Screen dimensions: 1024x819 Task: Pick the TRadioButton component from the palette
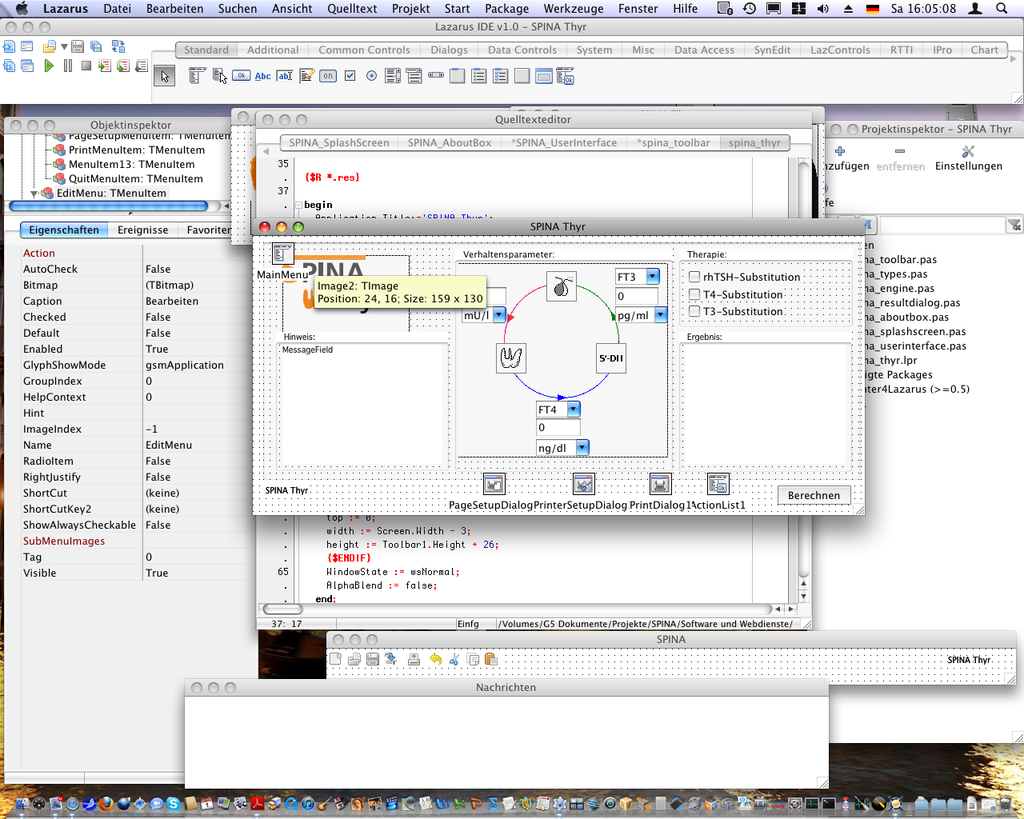click(x=371, y=75)
